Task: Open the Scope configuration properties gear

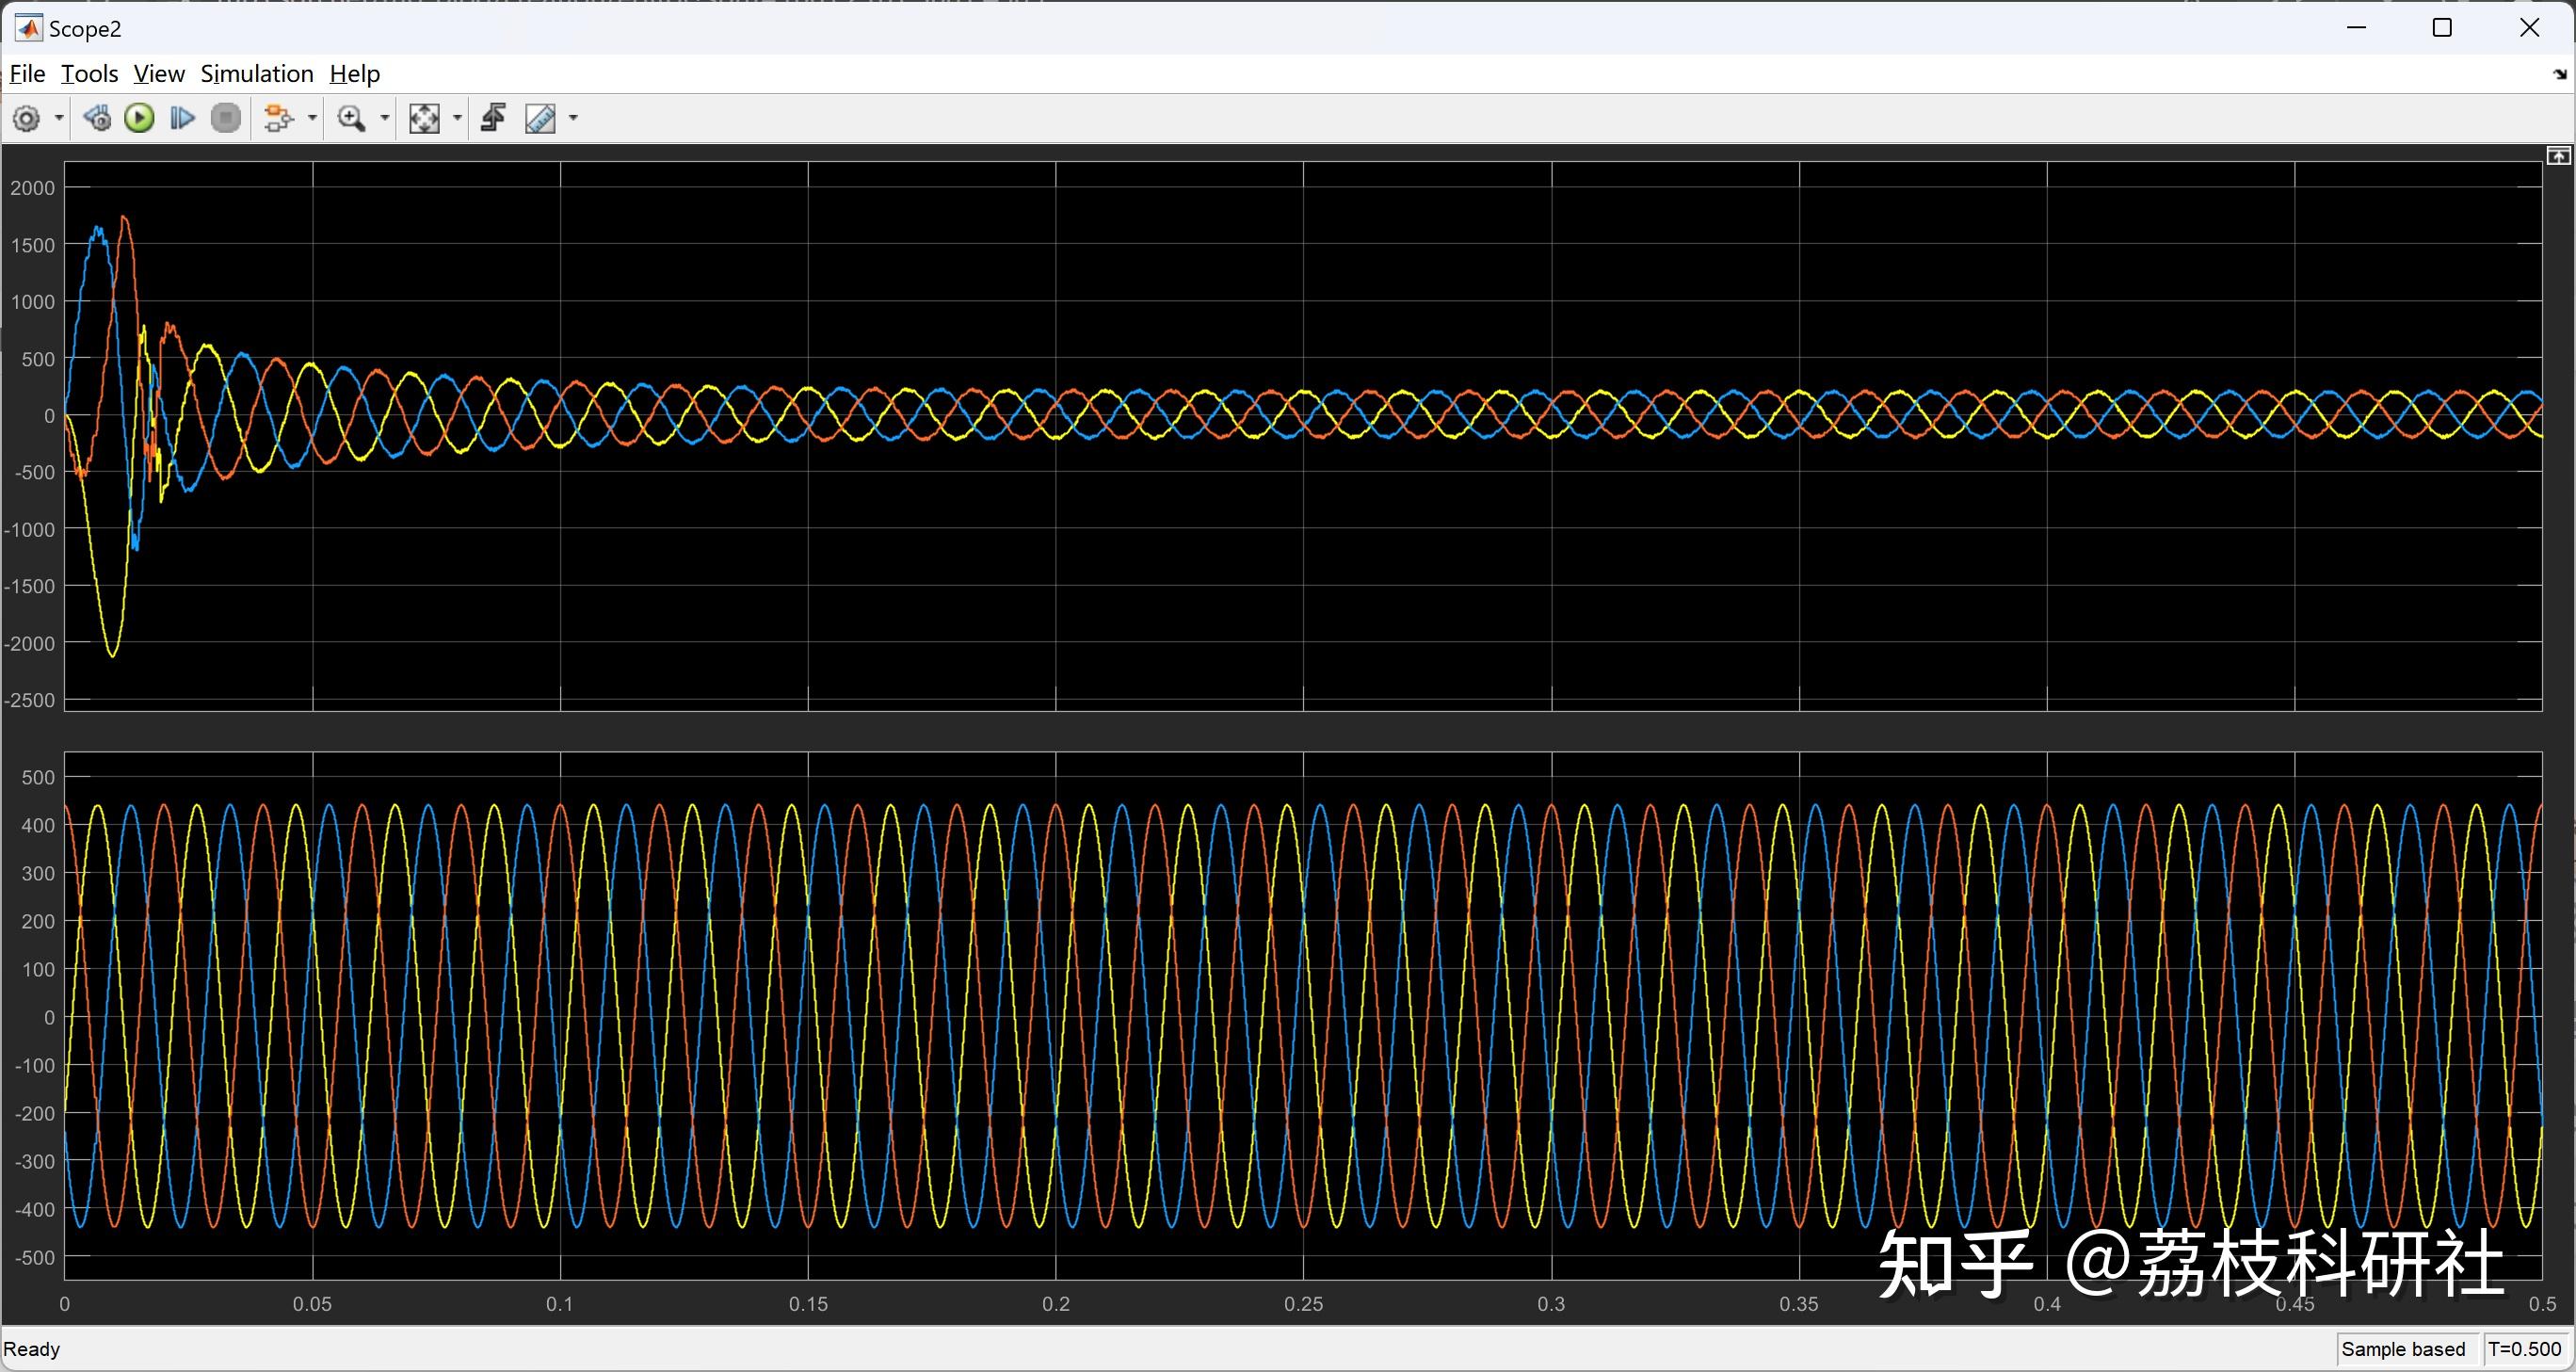Action: point(27,118)
